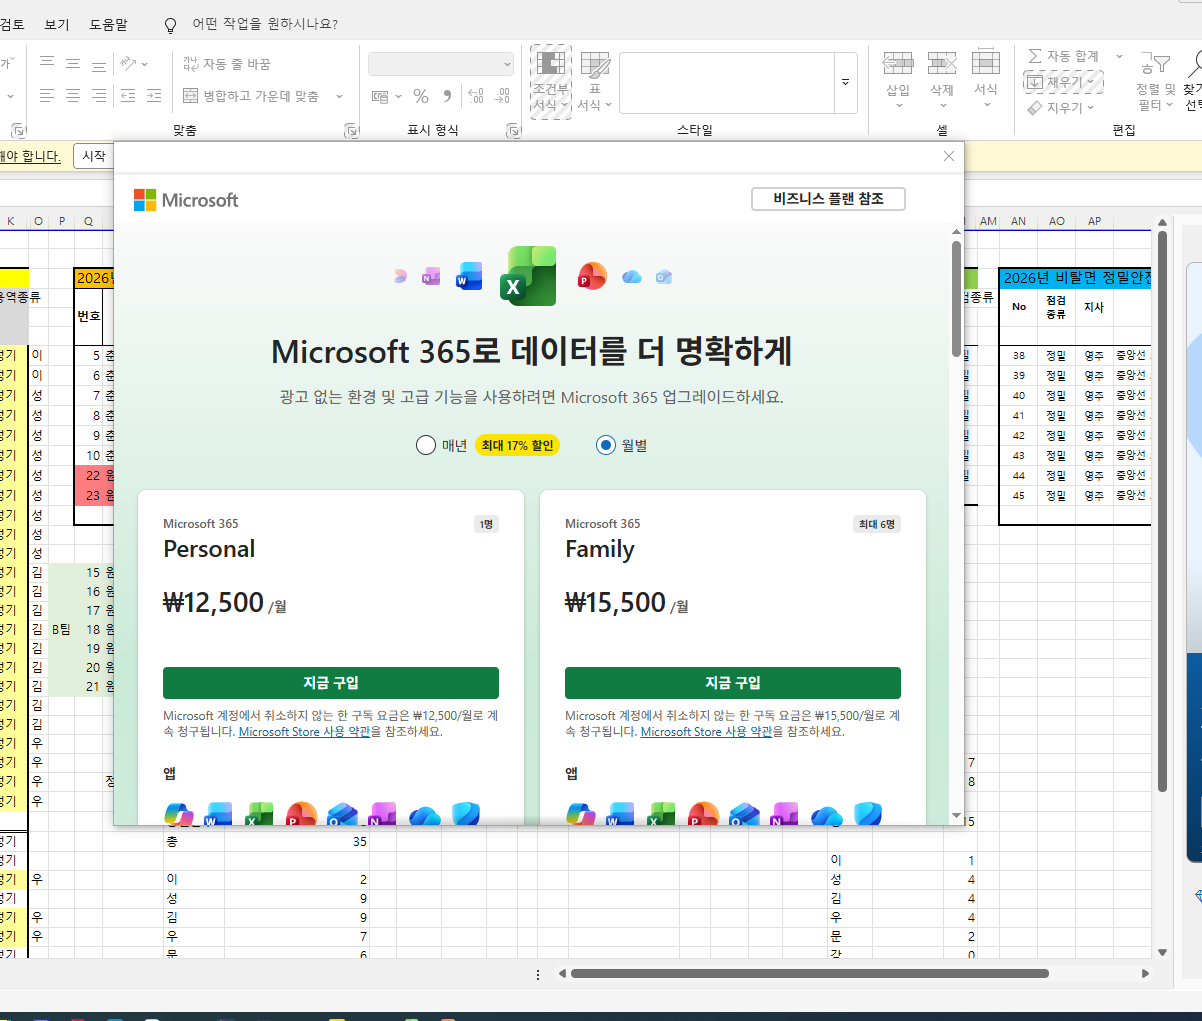Click the 지우기 eraser clear icon

click(1035, 107)
